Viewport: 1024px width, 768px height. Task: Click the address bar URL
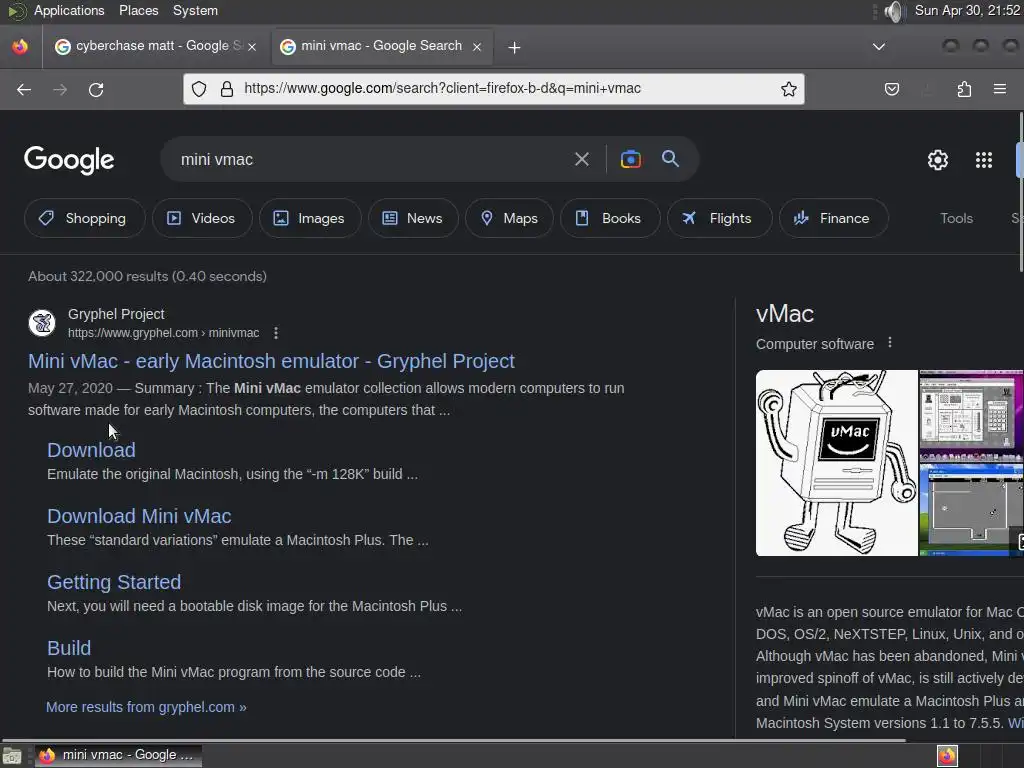pos(442,88)
